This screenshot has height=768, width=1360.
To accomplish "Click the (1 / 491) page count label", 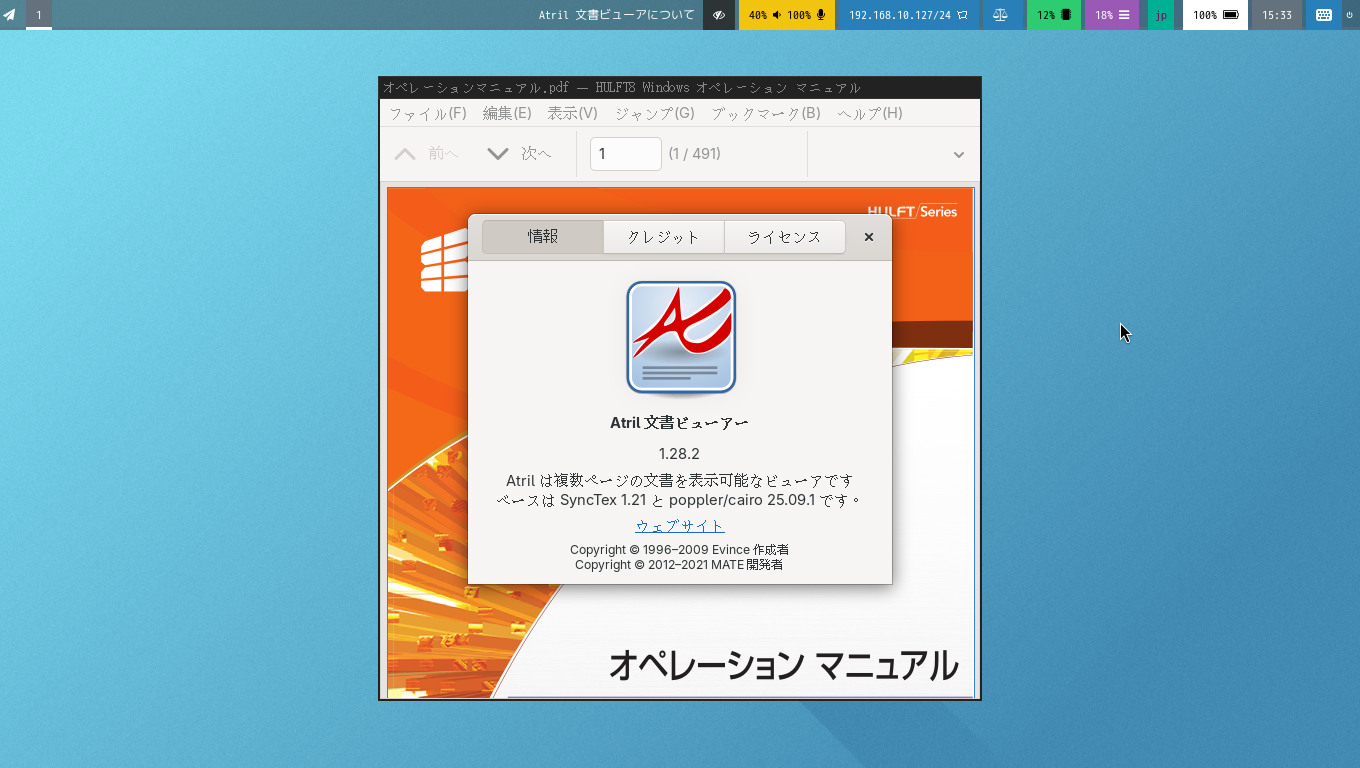I will 695,154.
